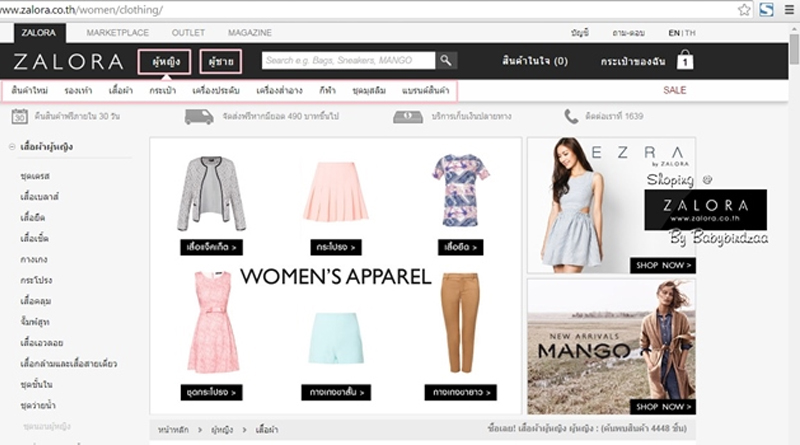Open the grey jacket product image
The height and width of the screenshot is (445, 800).
pyautogui.click(x=211, y=193)
